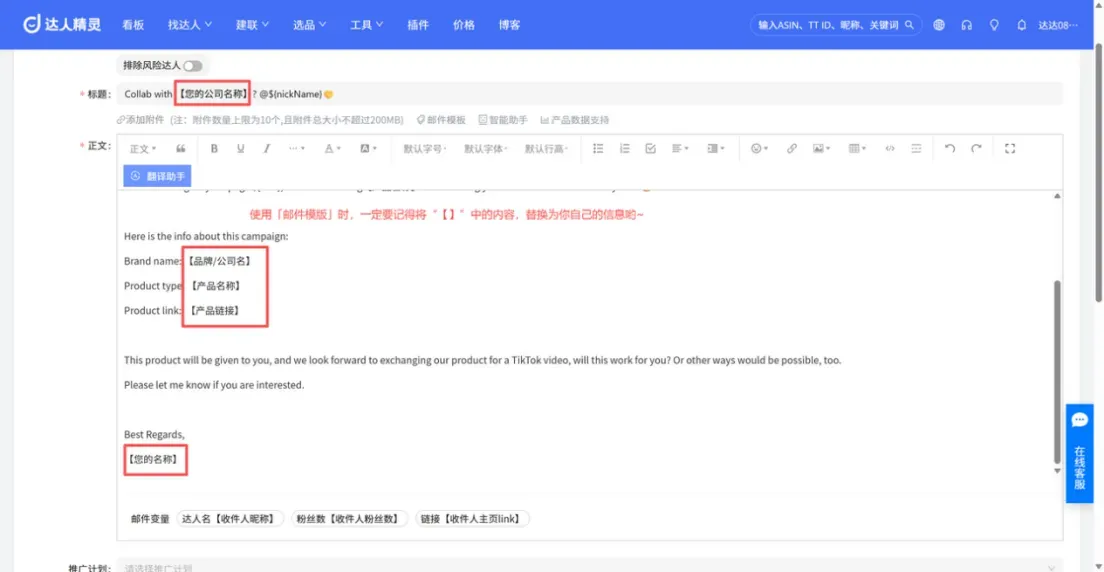Open the 看板 dashboard menu
Image resolution: width=1104 pixels, height=572 pixels.
point(133,25)
